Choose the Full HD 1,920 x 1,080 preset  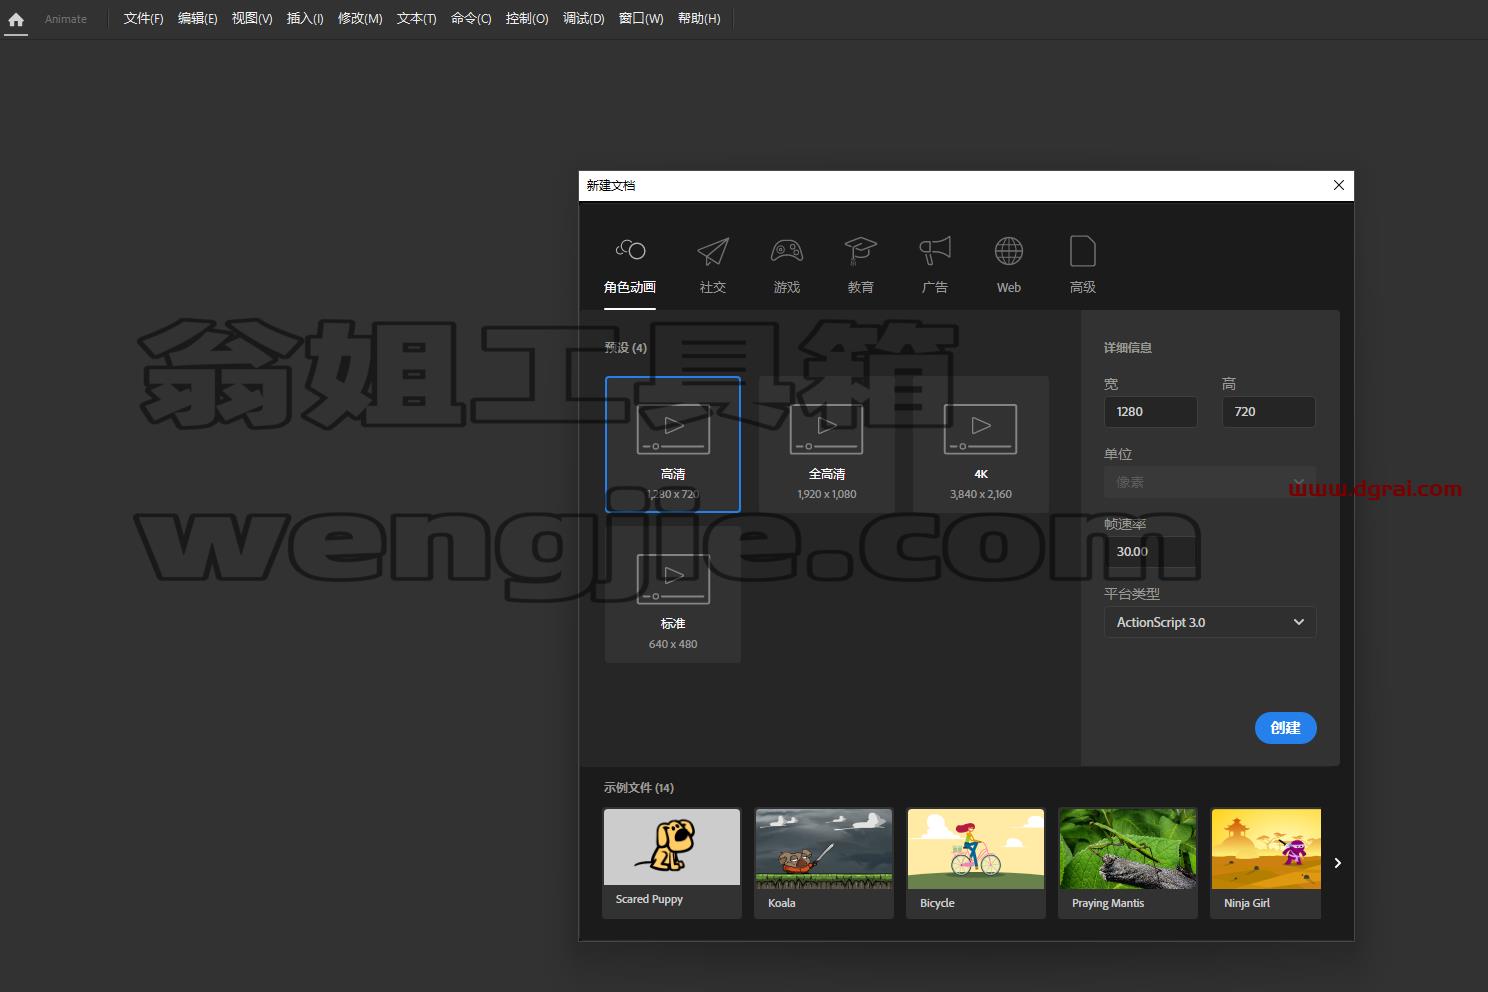pos(827,444)
